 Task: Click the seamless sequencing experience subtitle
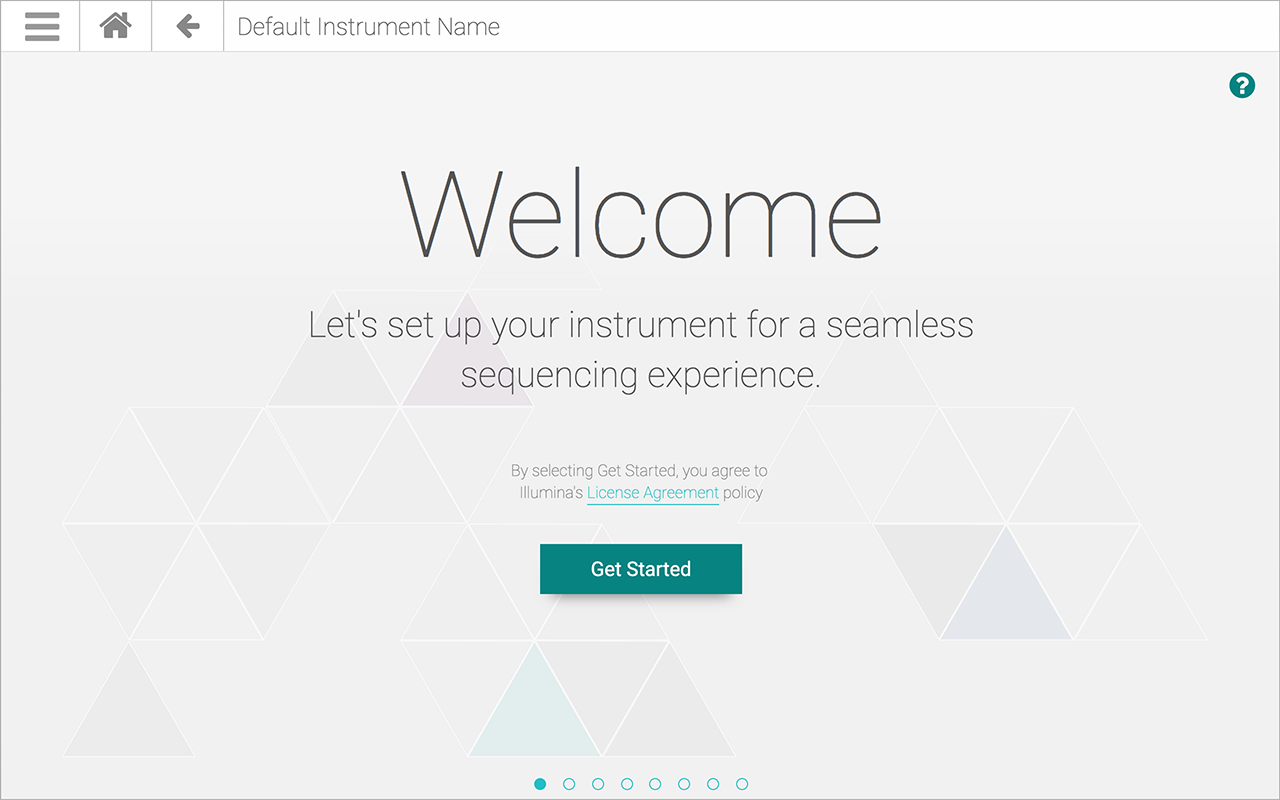640,350
